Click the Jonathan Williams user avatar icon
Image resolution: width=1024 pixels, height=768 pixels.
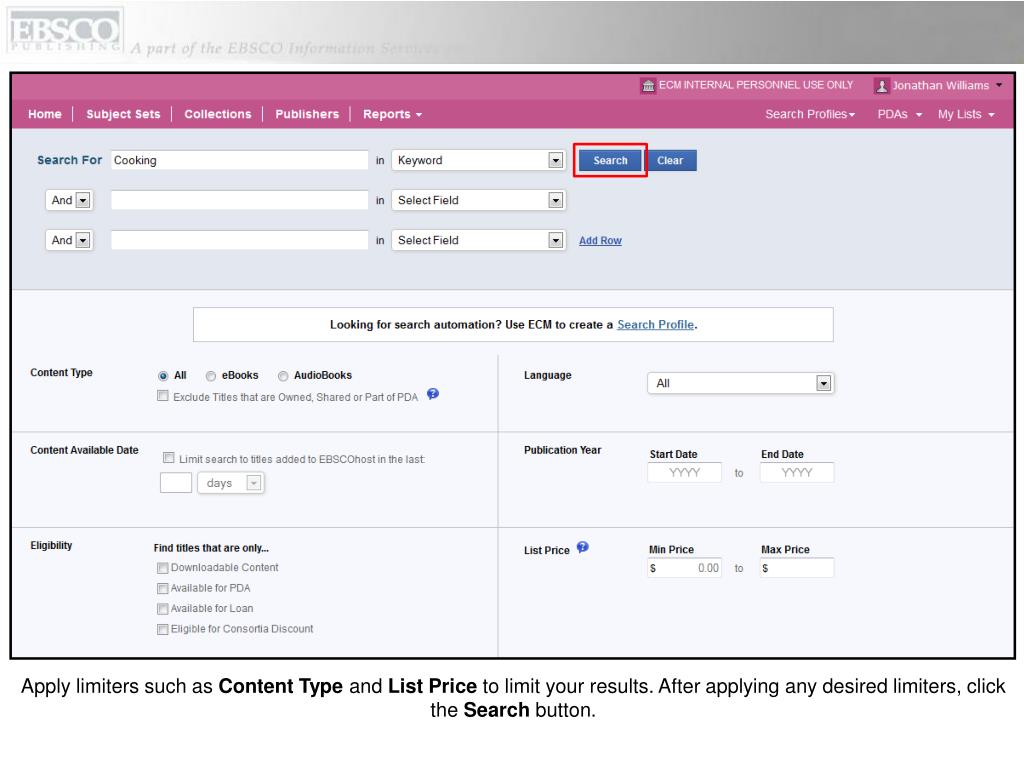tap(882, 86)
